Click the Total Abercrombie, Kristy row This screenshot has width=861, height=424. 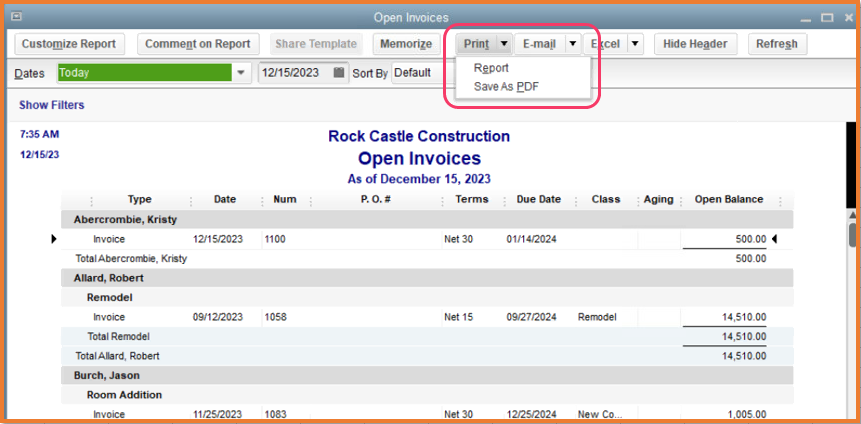[x=427, y=259]
